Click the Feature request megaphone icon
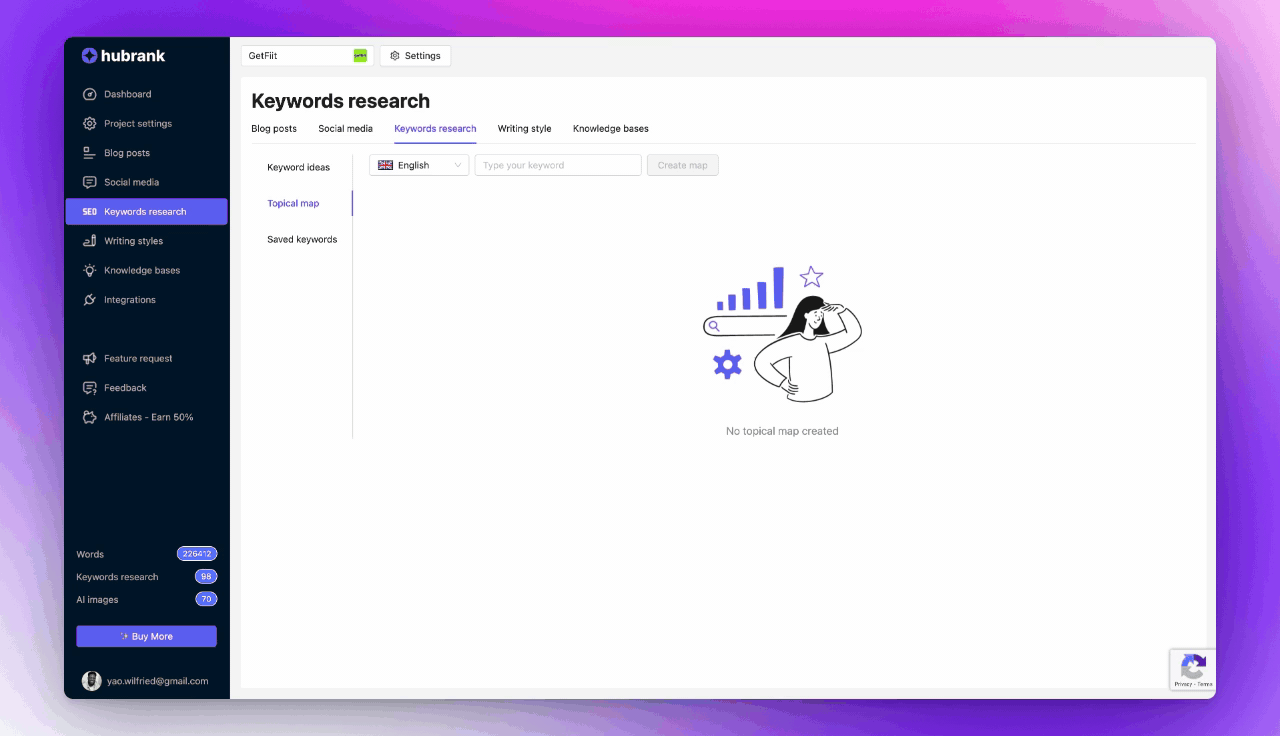Screen dimensions: 1280x736 (90, 358)
